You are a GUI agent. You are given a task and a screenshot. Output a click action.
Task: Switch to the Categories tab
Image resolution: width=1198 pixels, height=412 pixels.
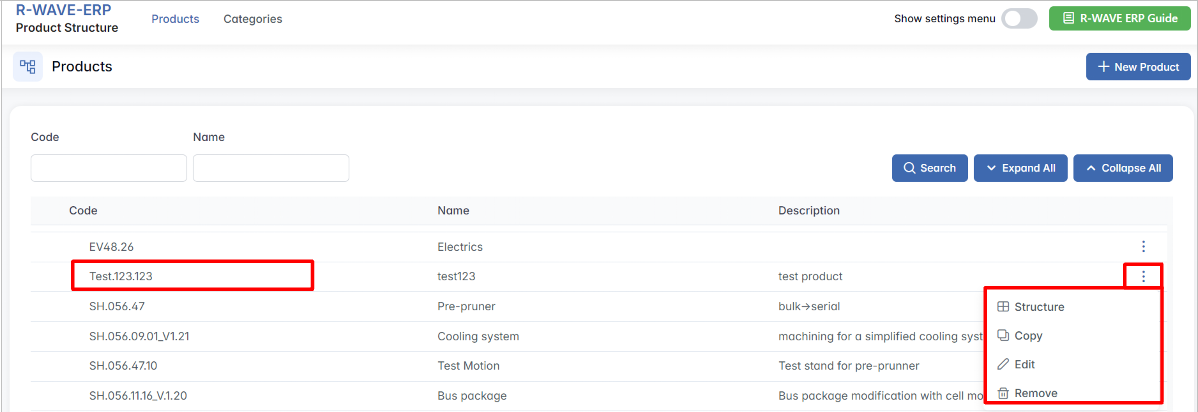point(252,19)
